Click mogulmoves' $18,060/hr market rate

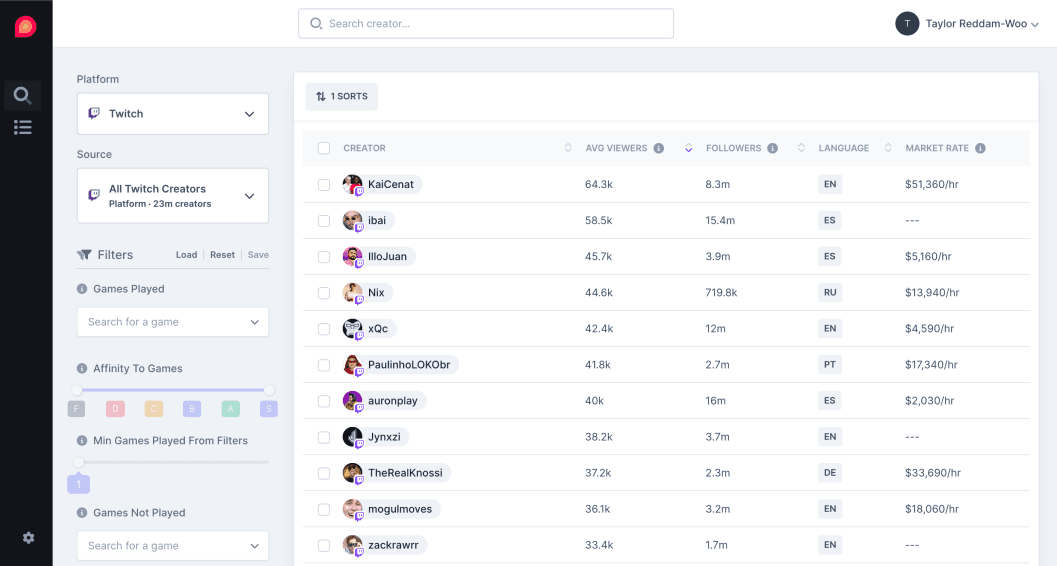pos(932,509)
